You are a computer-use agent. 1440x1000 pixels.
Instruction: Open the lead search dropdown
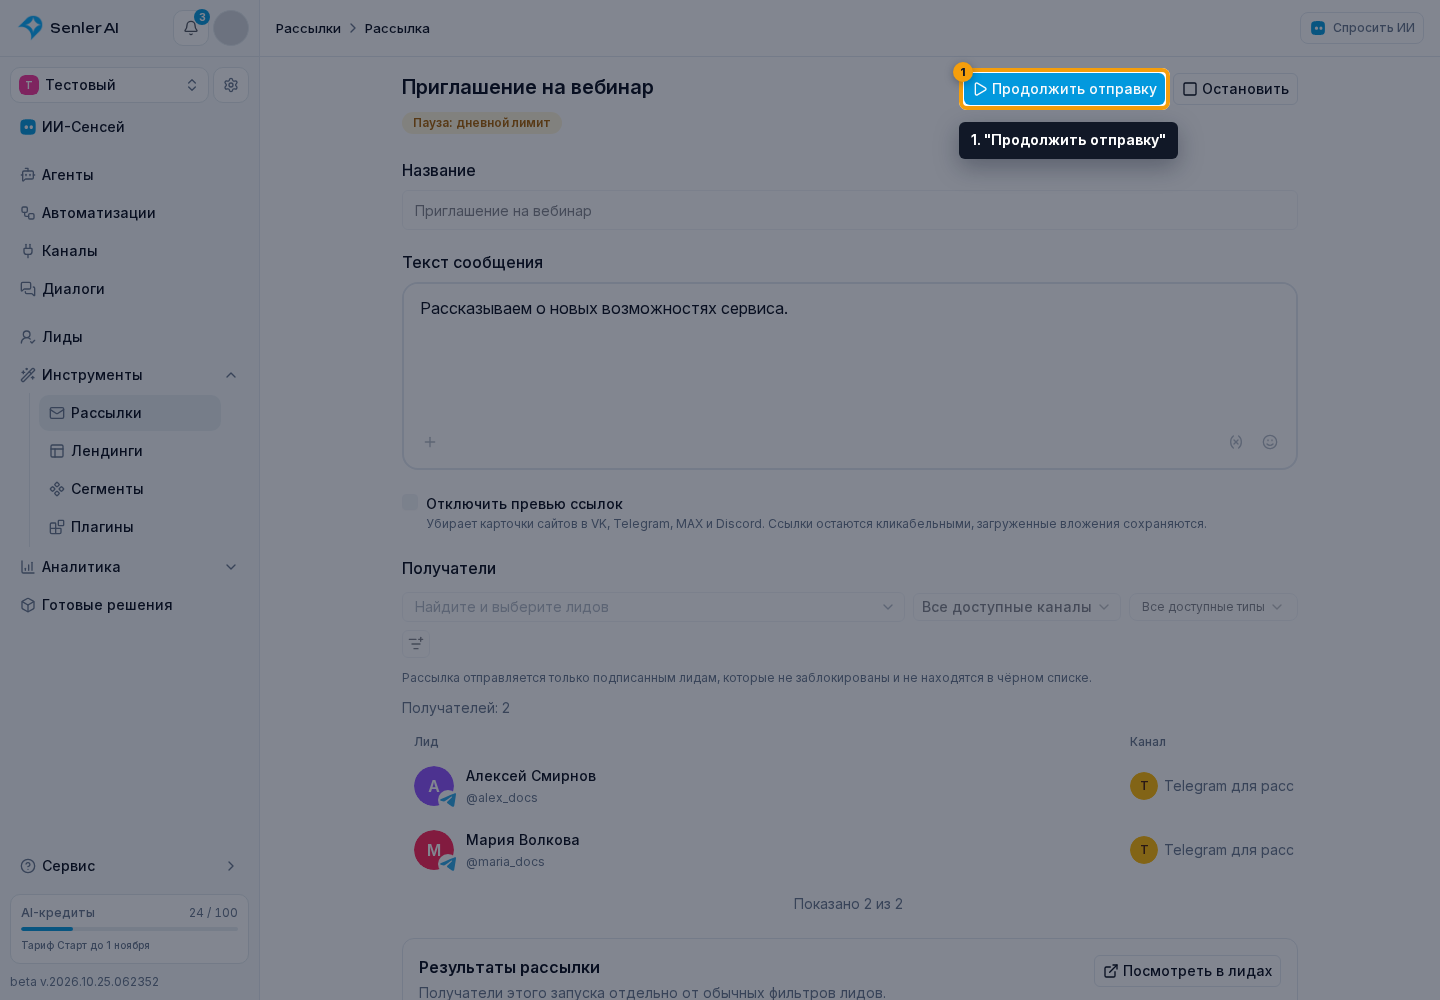coord(653,607)
